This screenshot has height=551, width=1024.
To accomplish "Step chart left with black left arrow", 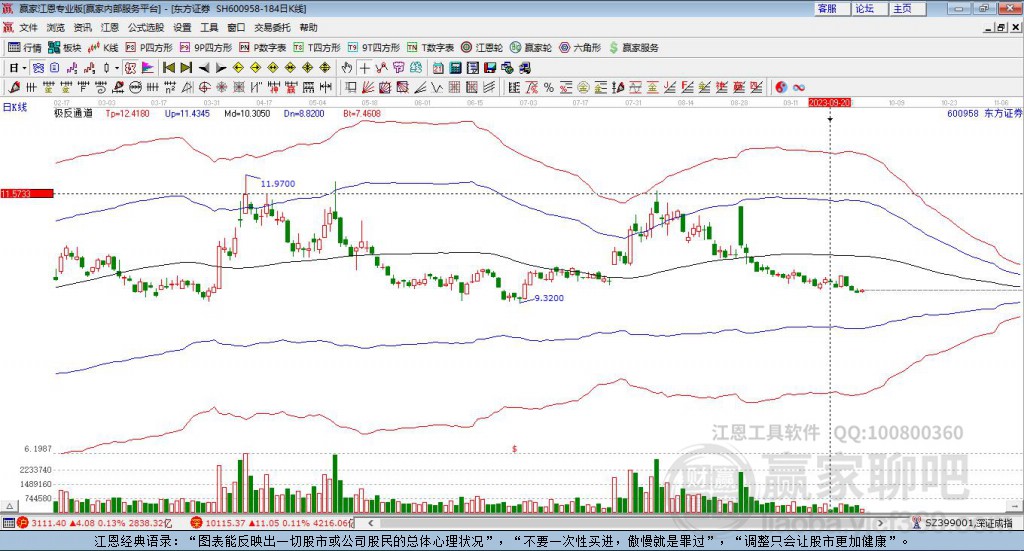I will pos(204,68).
